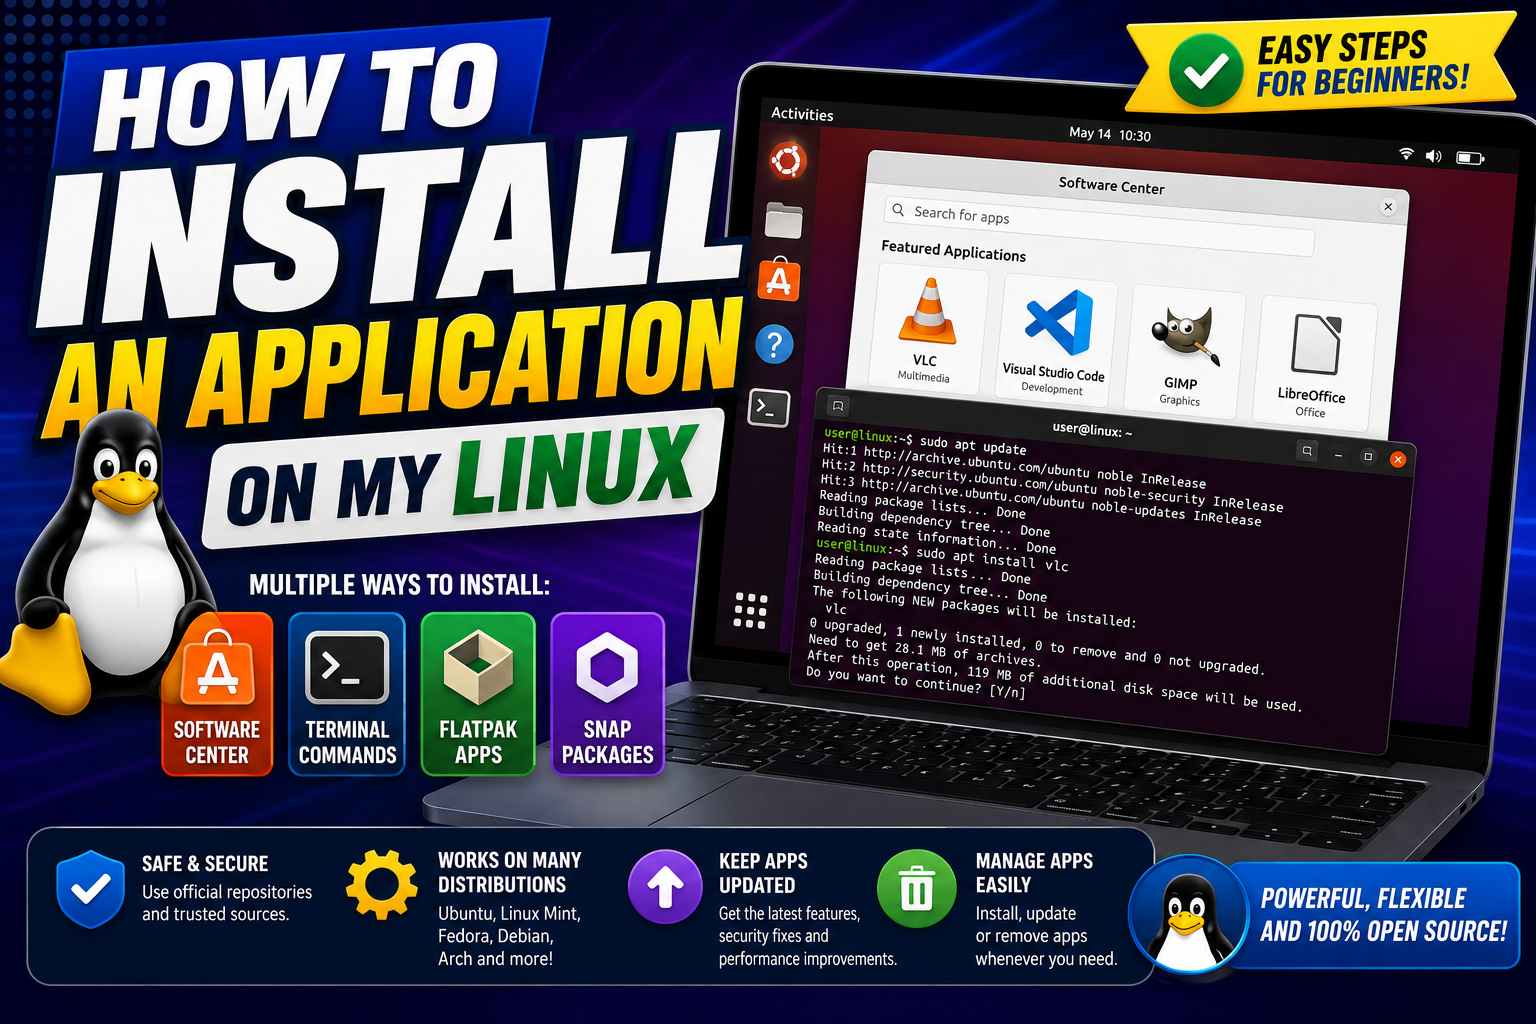This screenshot has width=1536, height=1024.
Task: Click the green trash manage icon
Action: [916, 888]
